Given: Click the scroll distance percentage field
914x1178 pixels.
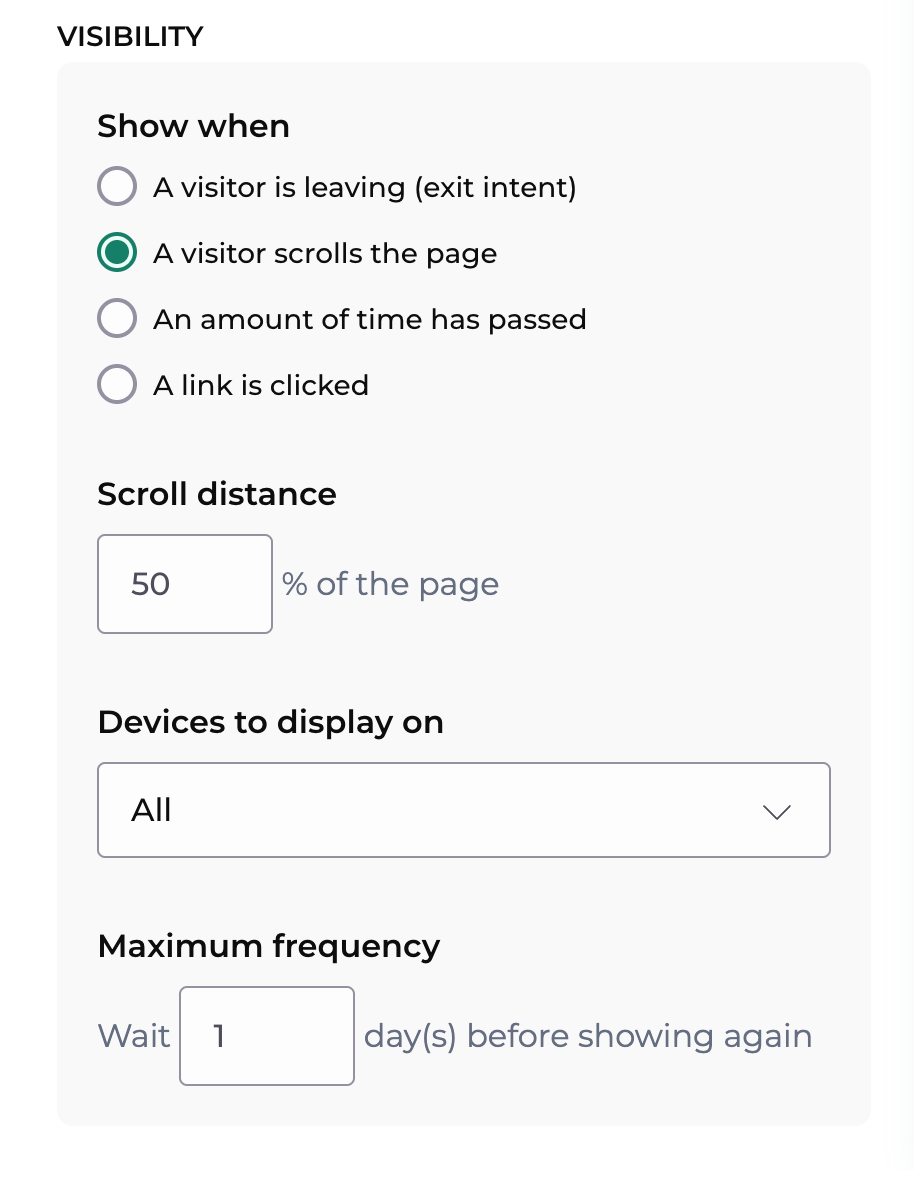Looking at the screenshot, I should pyautogui.click(x=185, y=584).
